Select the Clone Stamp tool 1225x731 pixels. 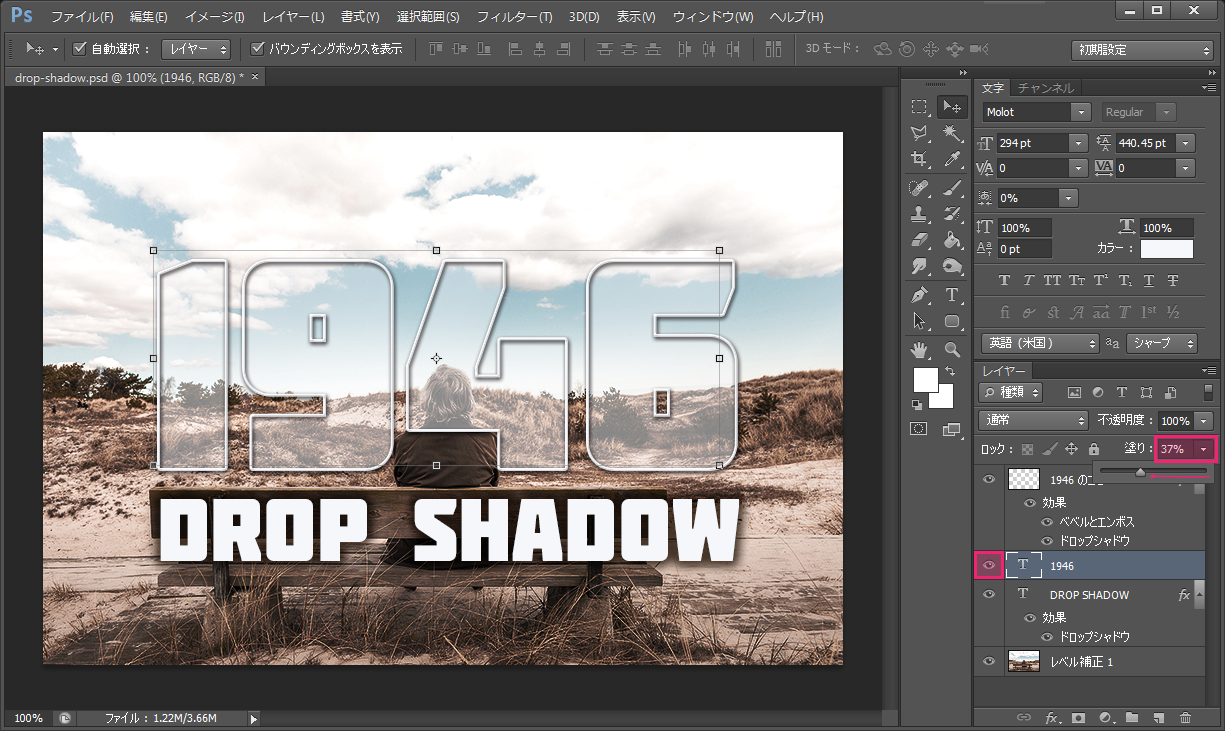[918, 213]
